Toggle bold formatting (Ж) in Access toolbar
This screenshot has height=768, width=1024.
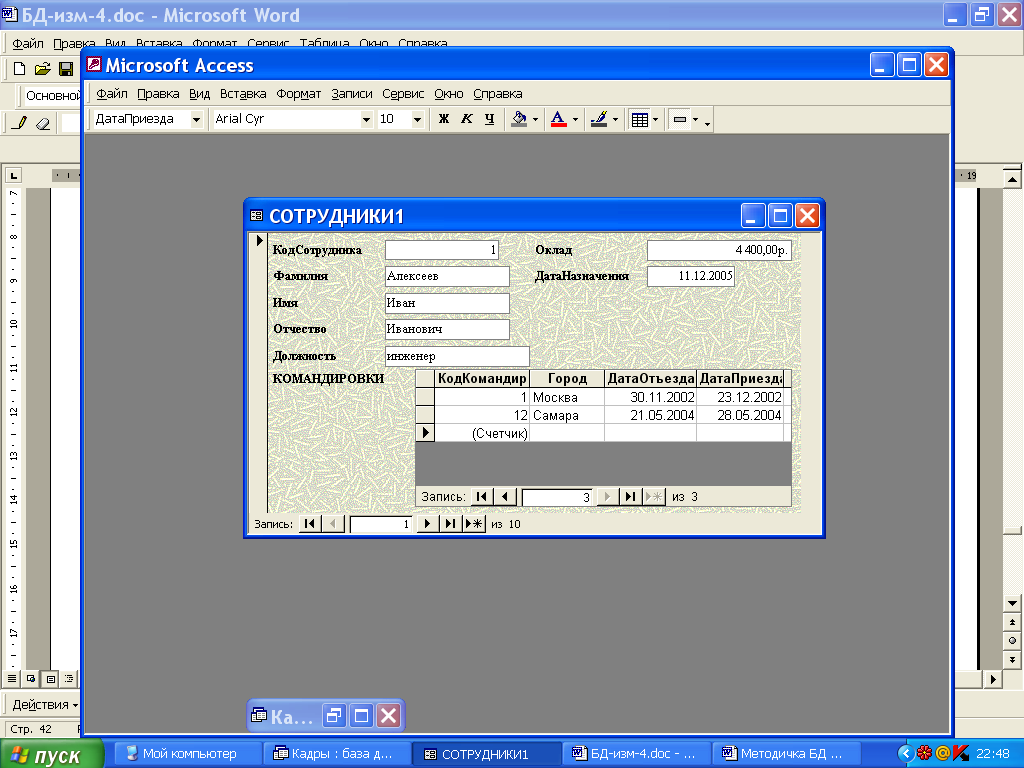pos(444,119)
